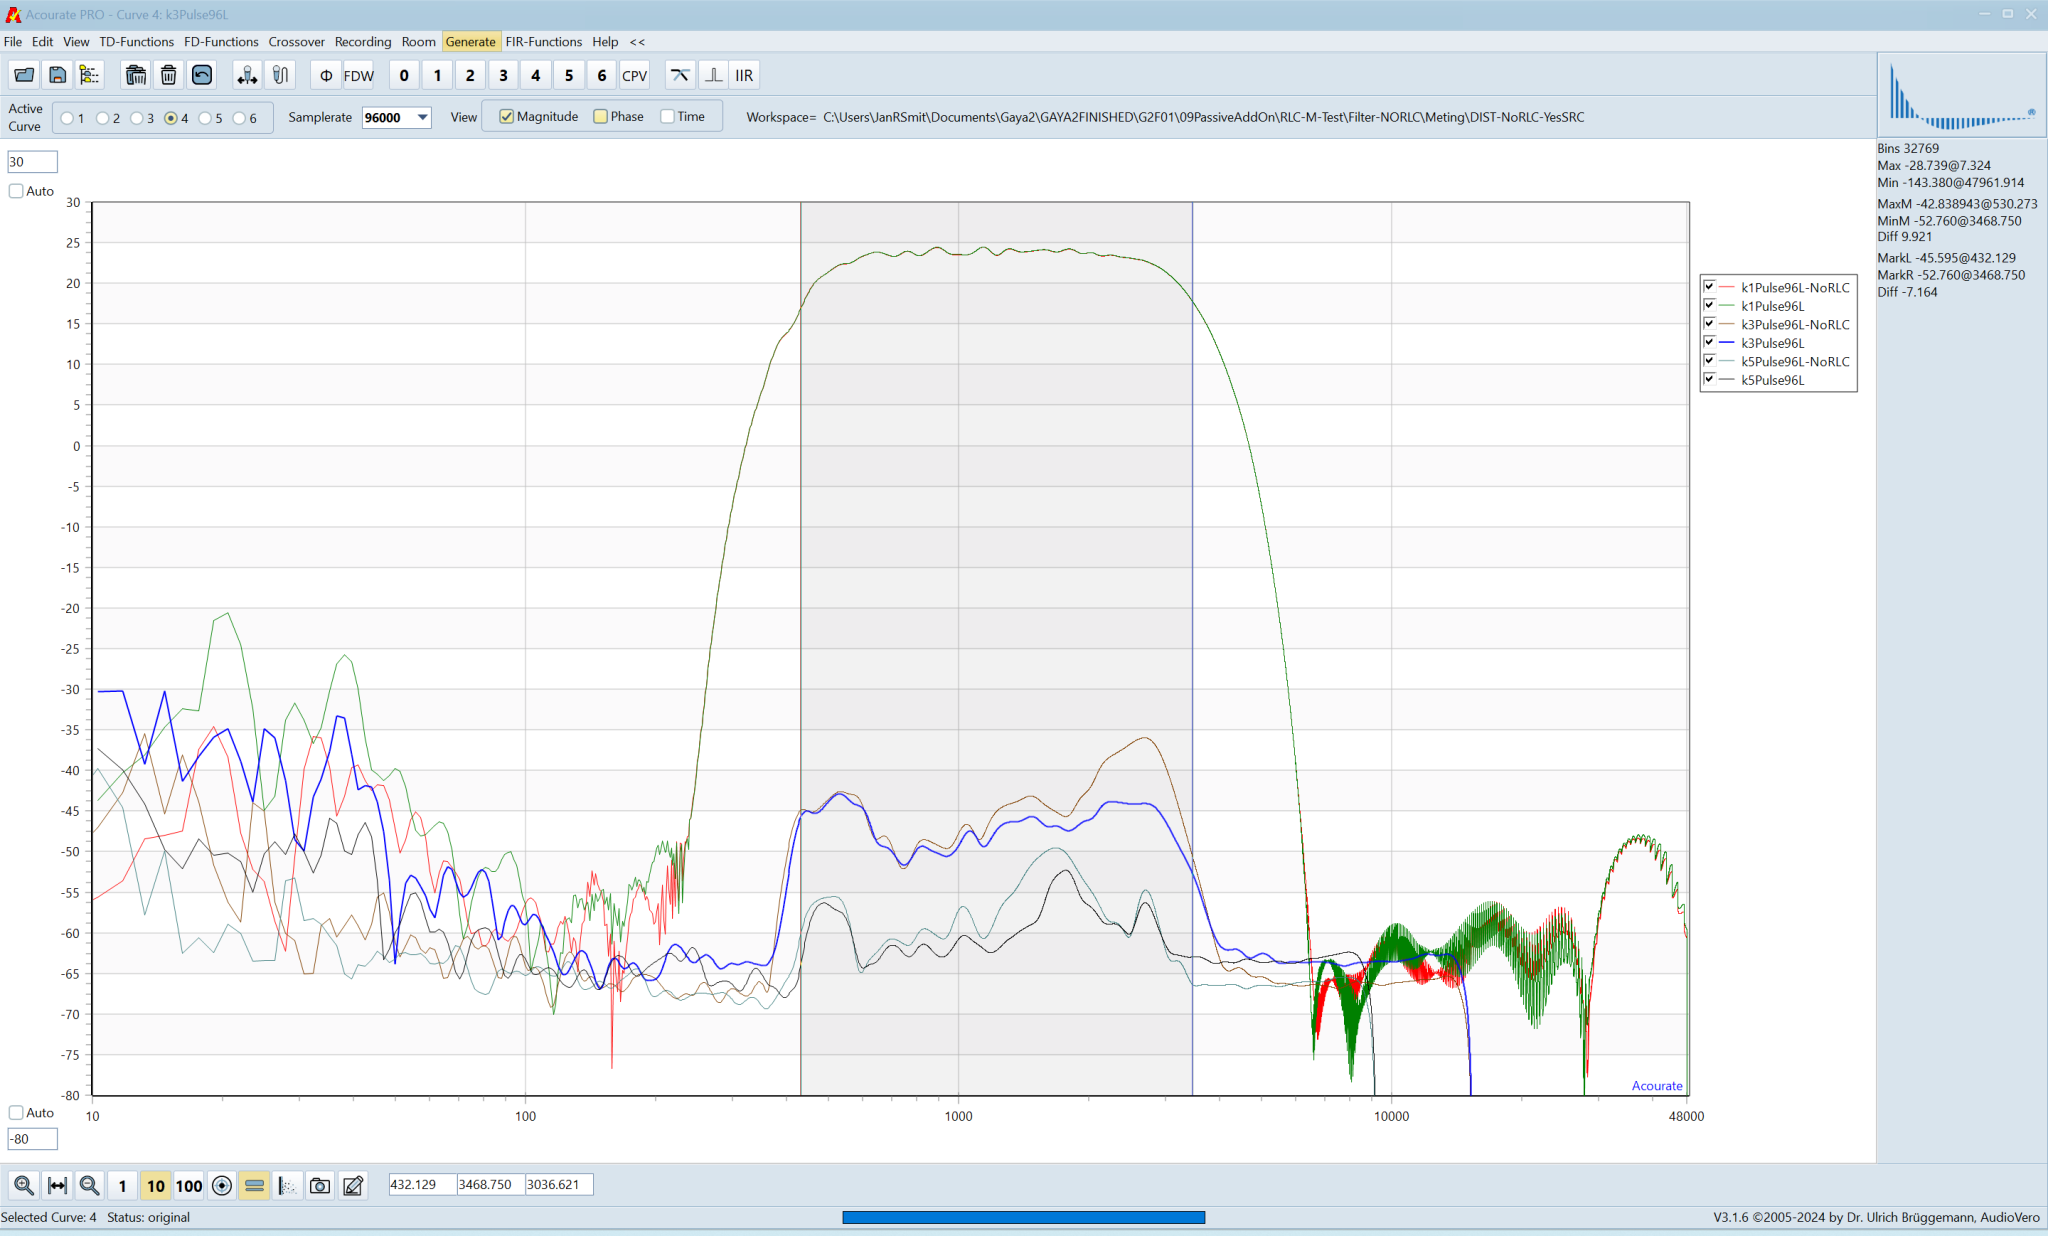Hide k1Pulse96L-NoRLC curve in legend
This screenshot has height=1236, width=2048.
pos(1710,286)
